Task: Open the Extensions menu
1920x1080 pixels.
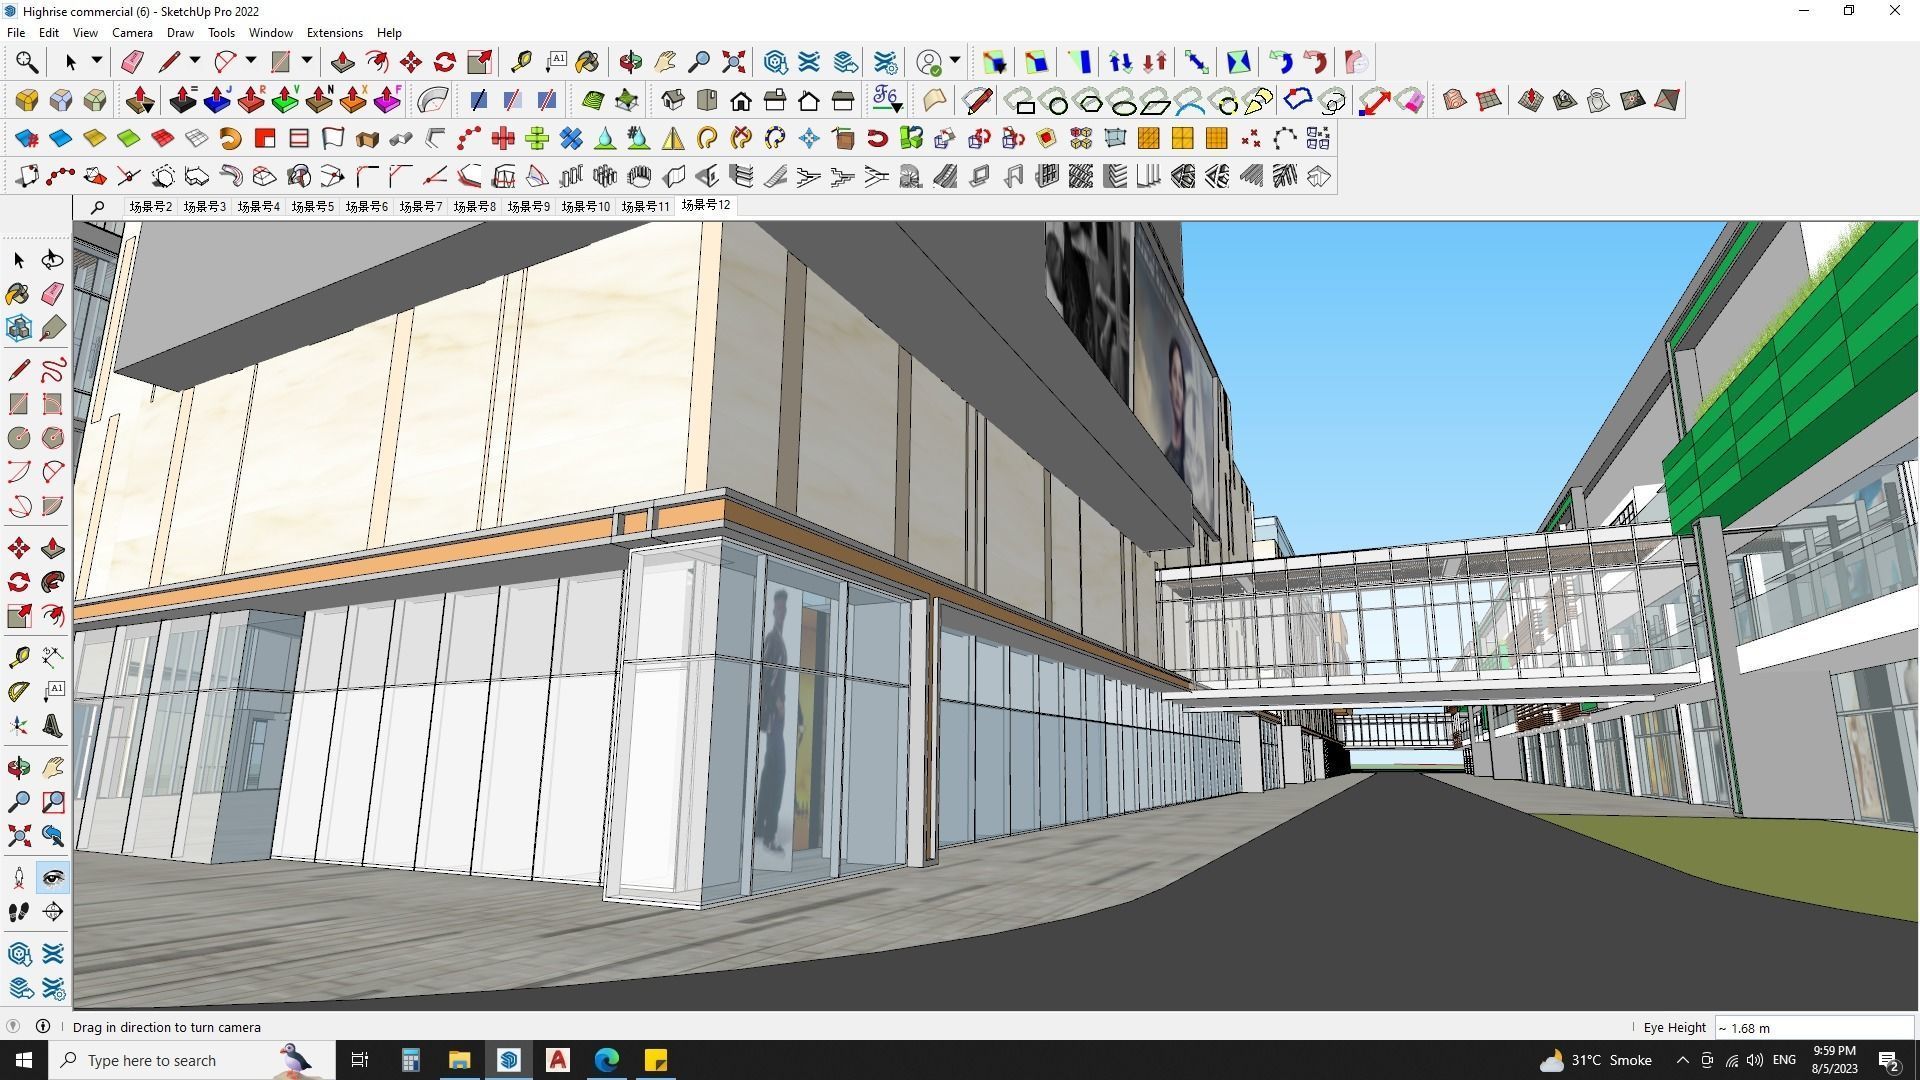Action: (334, 33)
